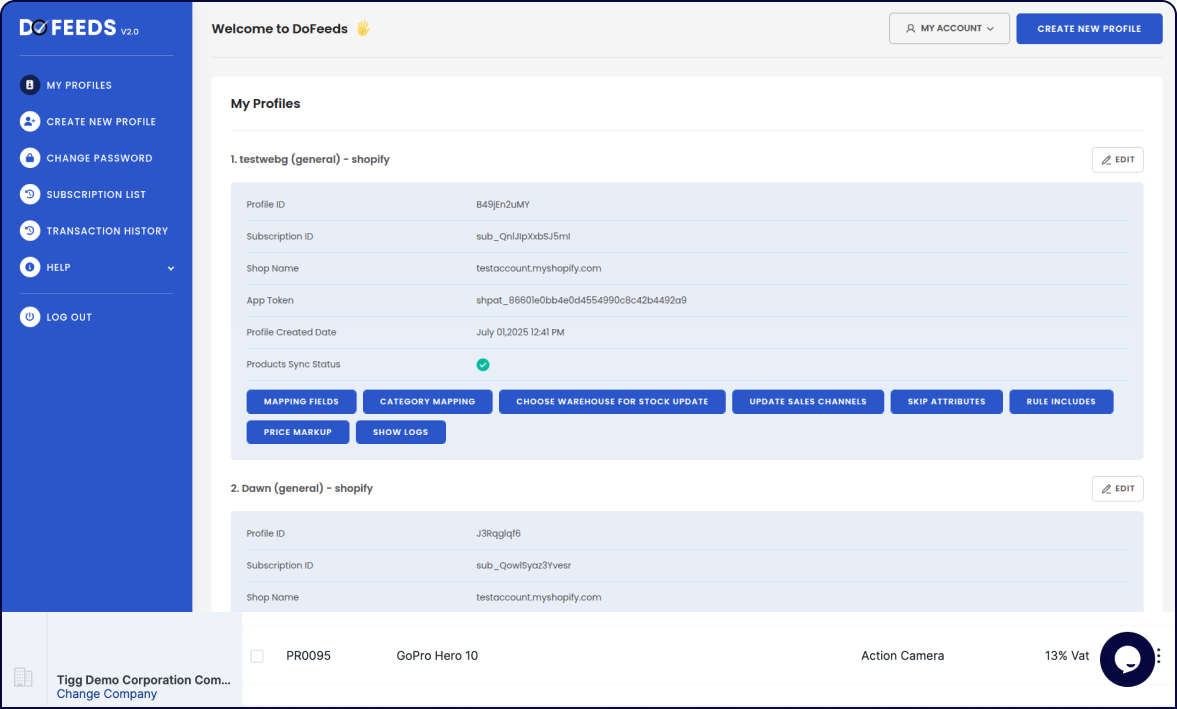Click the Help info icon
Screen dimensions: 1177x709
[29, 267]
